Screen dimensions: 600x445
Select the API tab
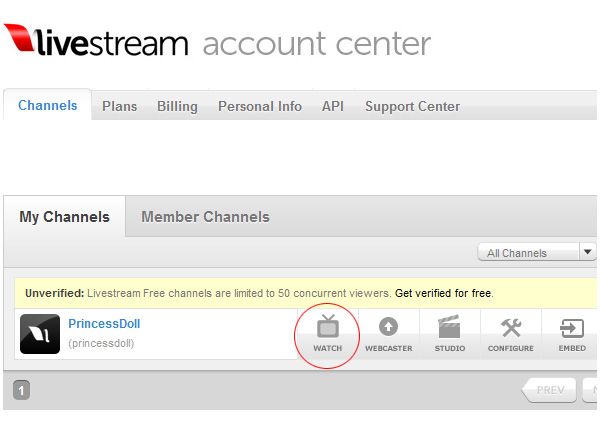[x=333, y=106]
